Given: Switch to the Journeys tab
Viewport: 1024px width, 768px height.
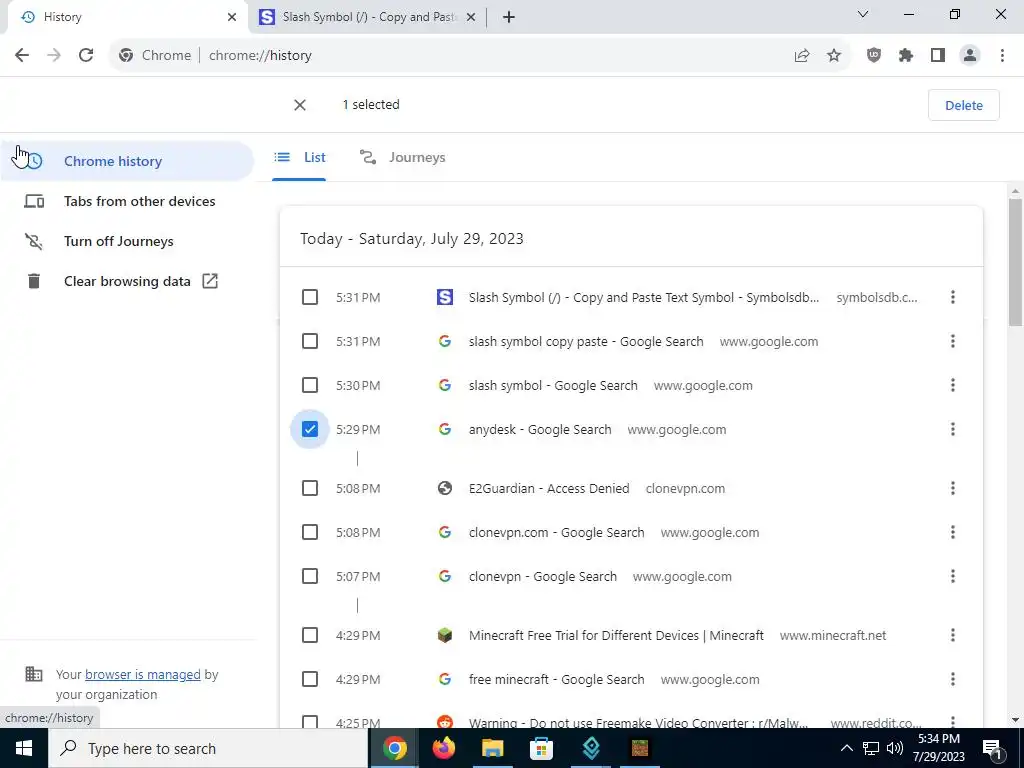Looking at the screenshot, I should coord(403,157).
